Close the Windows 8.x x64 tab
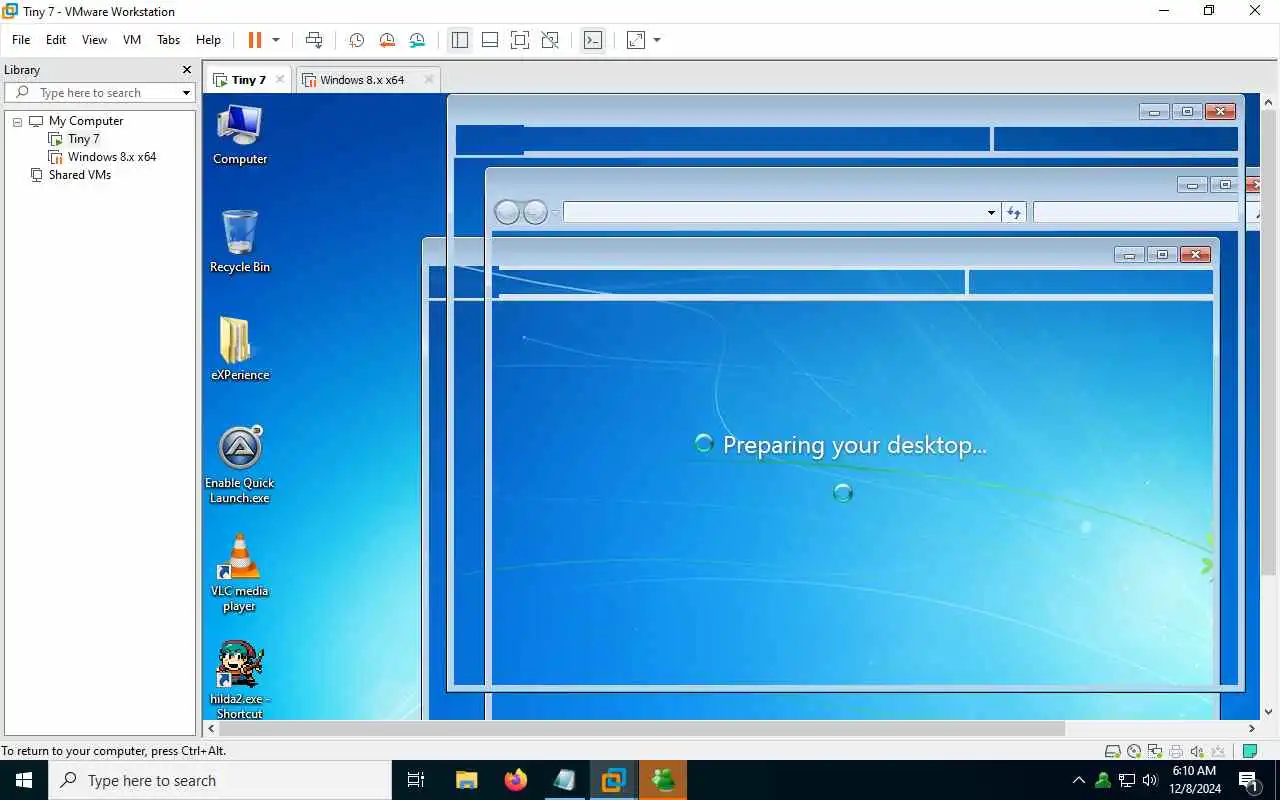This screenshot has height=800, width=1280. [x=429, y=80]
